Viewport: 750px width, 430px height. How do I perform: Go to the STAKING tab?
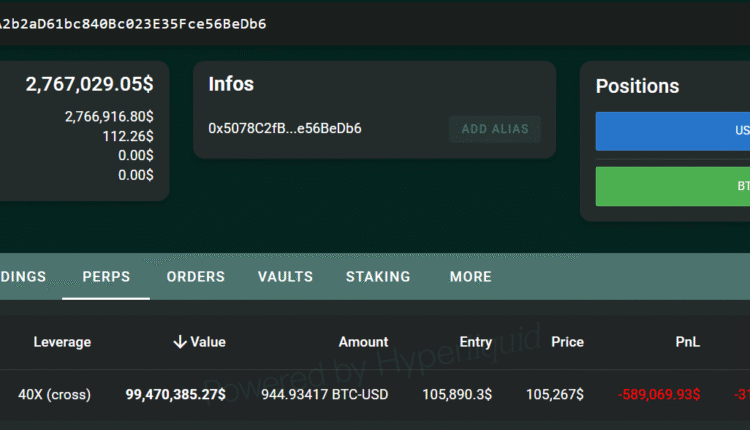click(x=378, y=277)
